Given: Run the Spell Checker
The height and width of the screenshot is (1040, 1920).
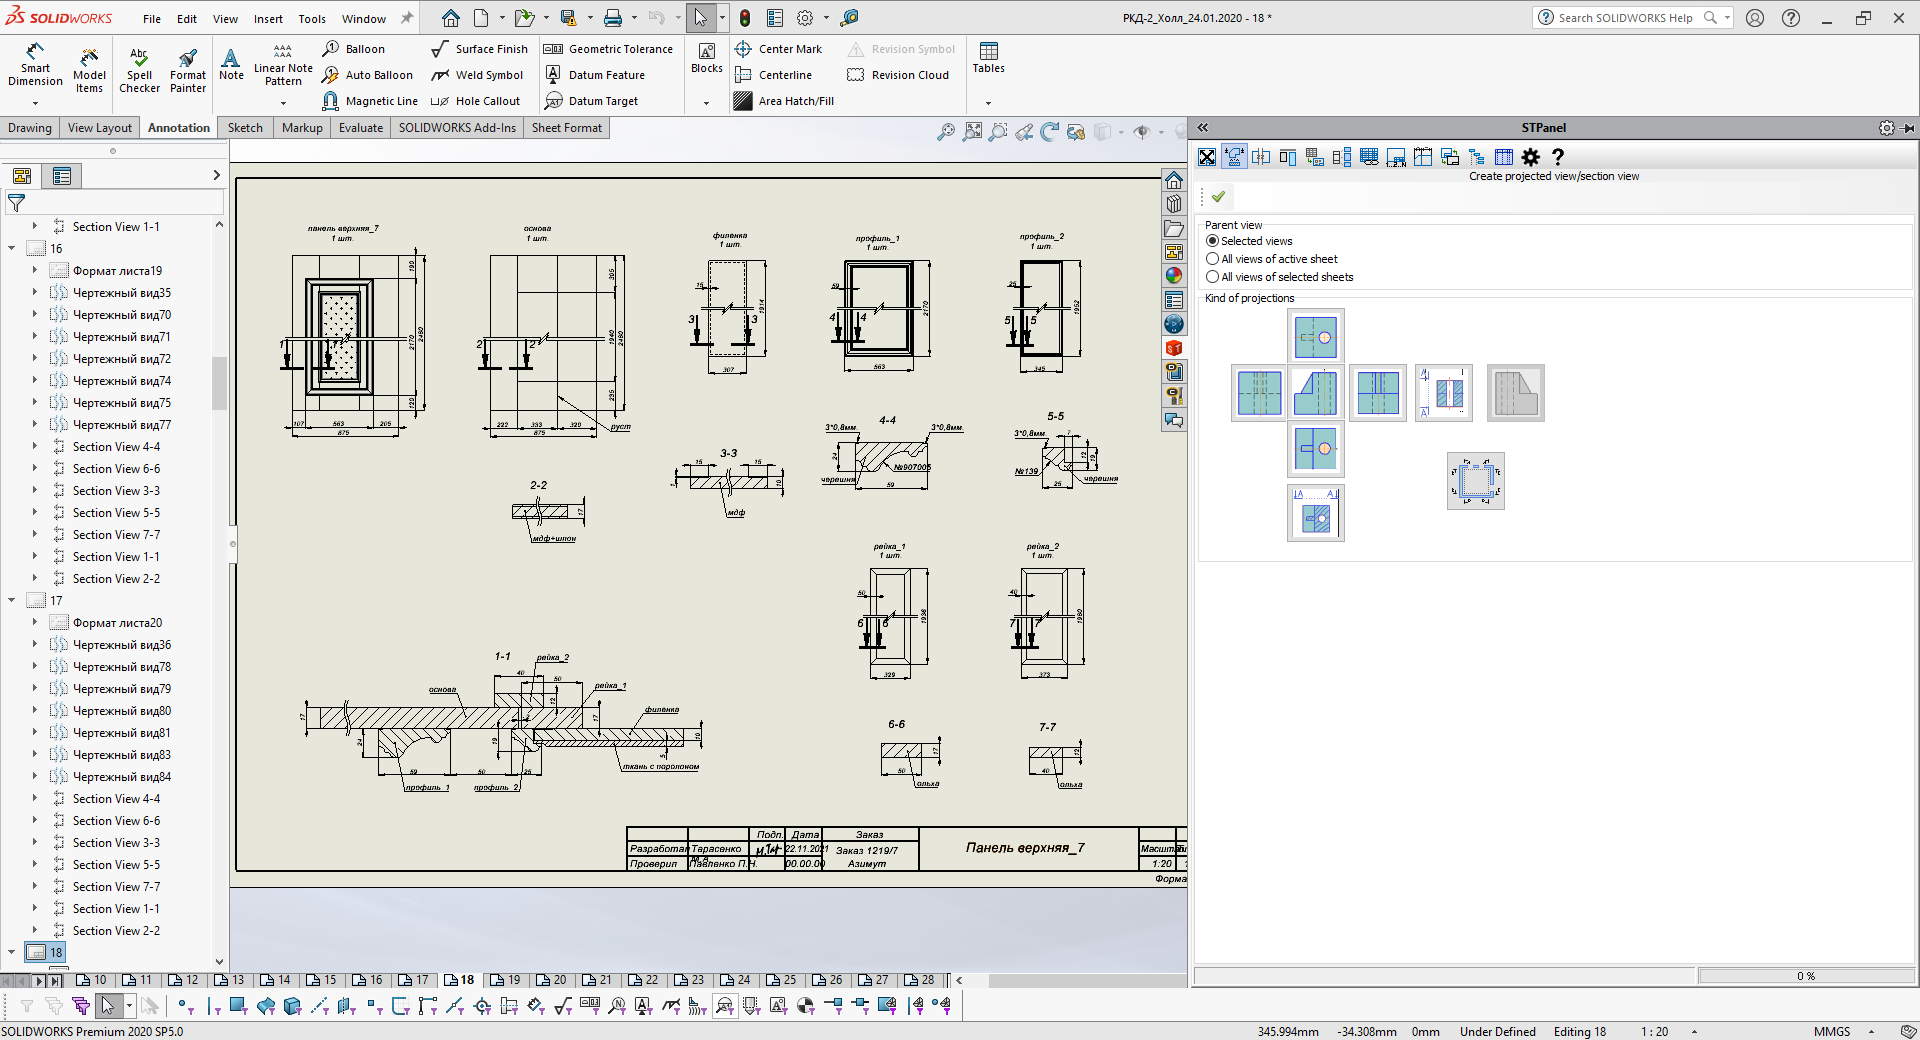Looking at the screenshot, I should [139, 69].
